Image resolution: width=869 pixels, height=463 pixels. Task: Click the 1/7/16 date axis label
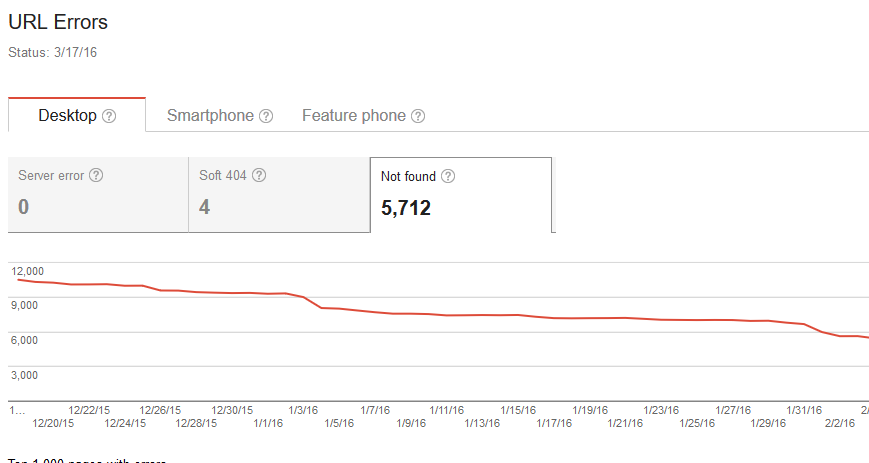375,410
